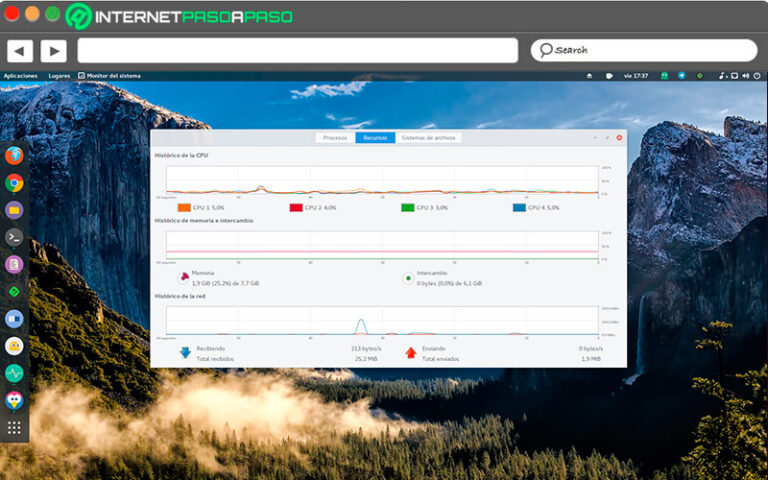Open the Terminal dock icon

pos(14,237)
